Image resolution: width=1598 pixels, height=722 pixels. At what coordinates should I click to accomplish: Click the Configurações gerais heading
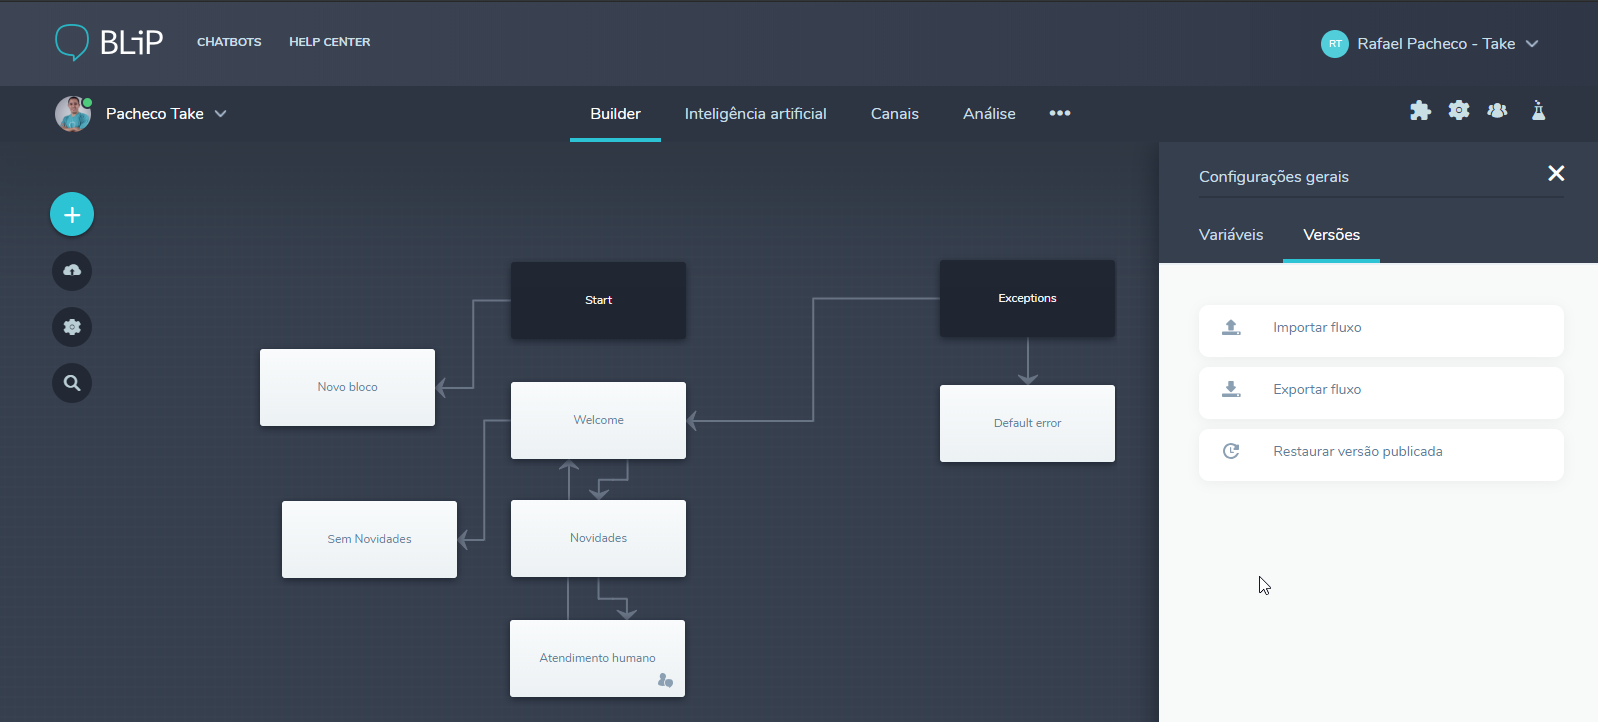1273,177
